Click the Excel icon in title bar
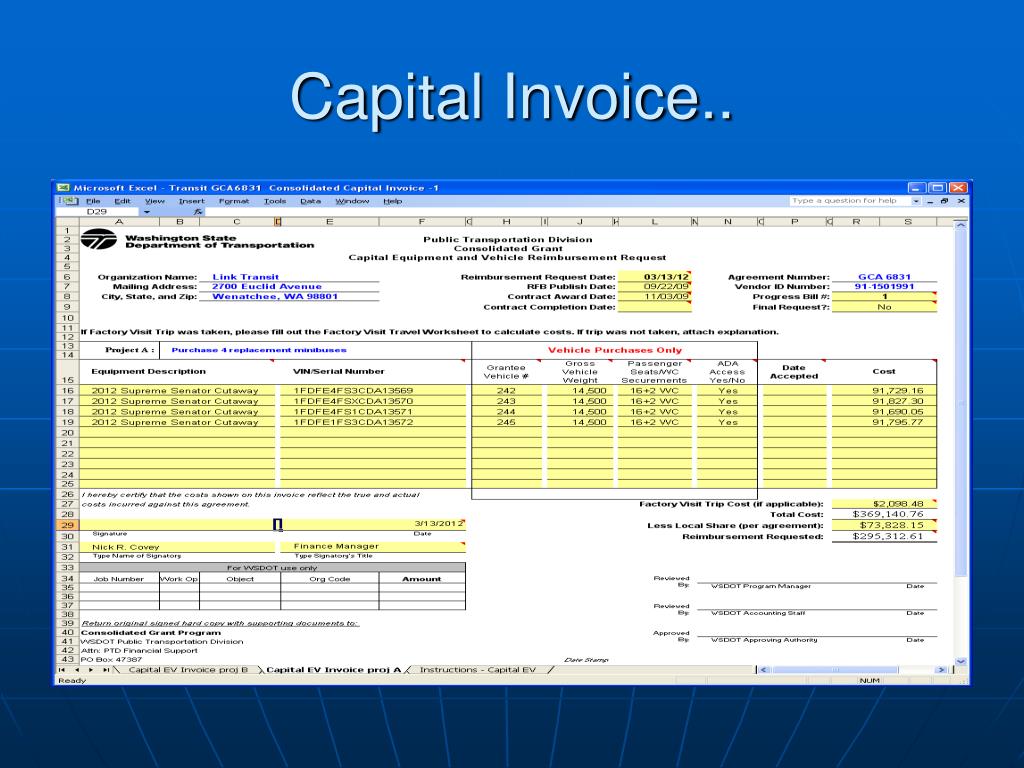This screenshot has height=768, width=1024. (x=63, y=188)
